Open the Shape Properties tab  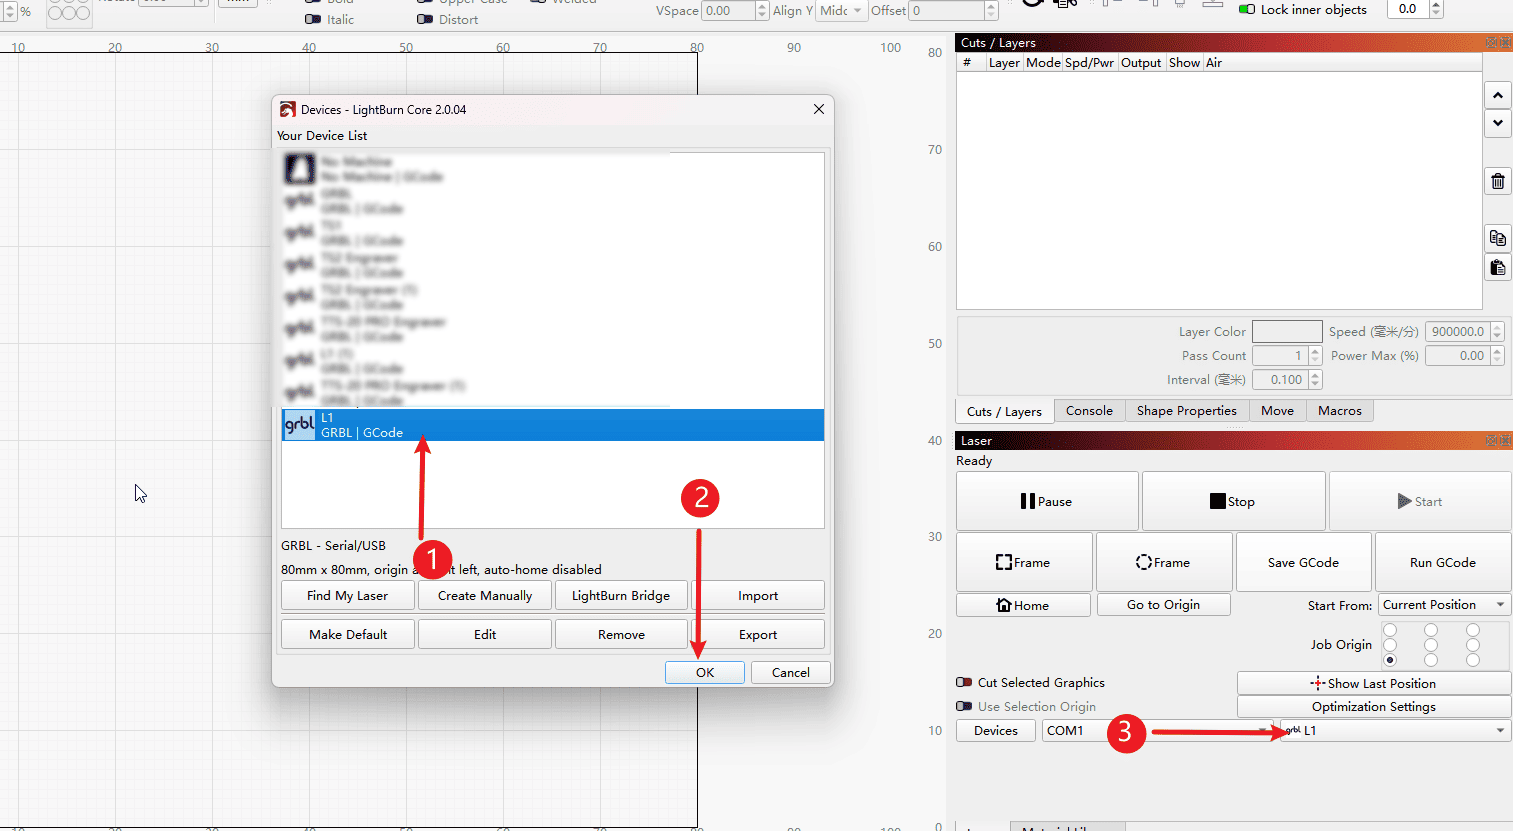(1186, 411)
